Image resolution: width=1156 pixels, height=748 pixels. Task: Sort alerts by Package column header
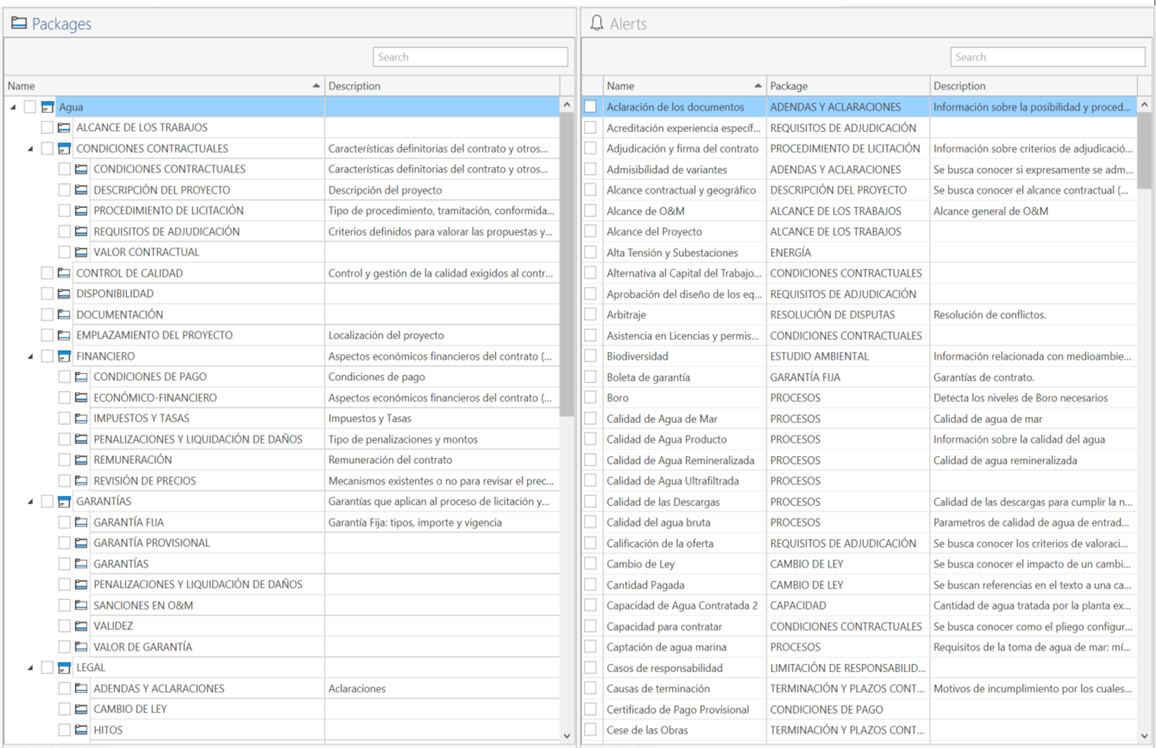coord(848,85)
